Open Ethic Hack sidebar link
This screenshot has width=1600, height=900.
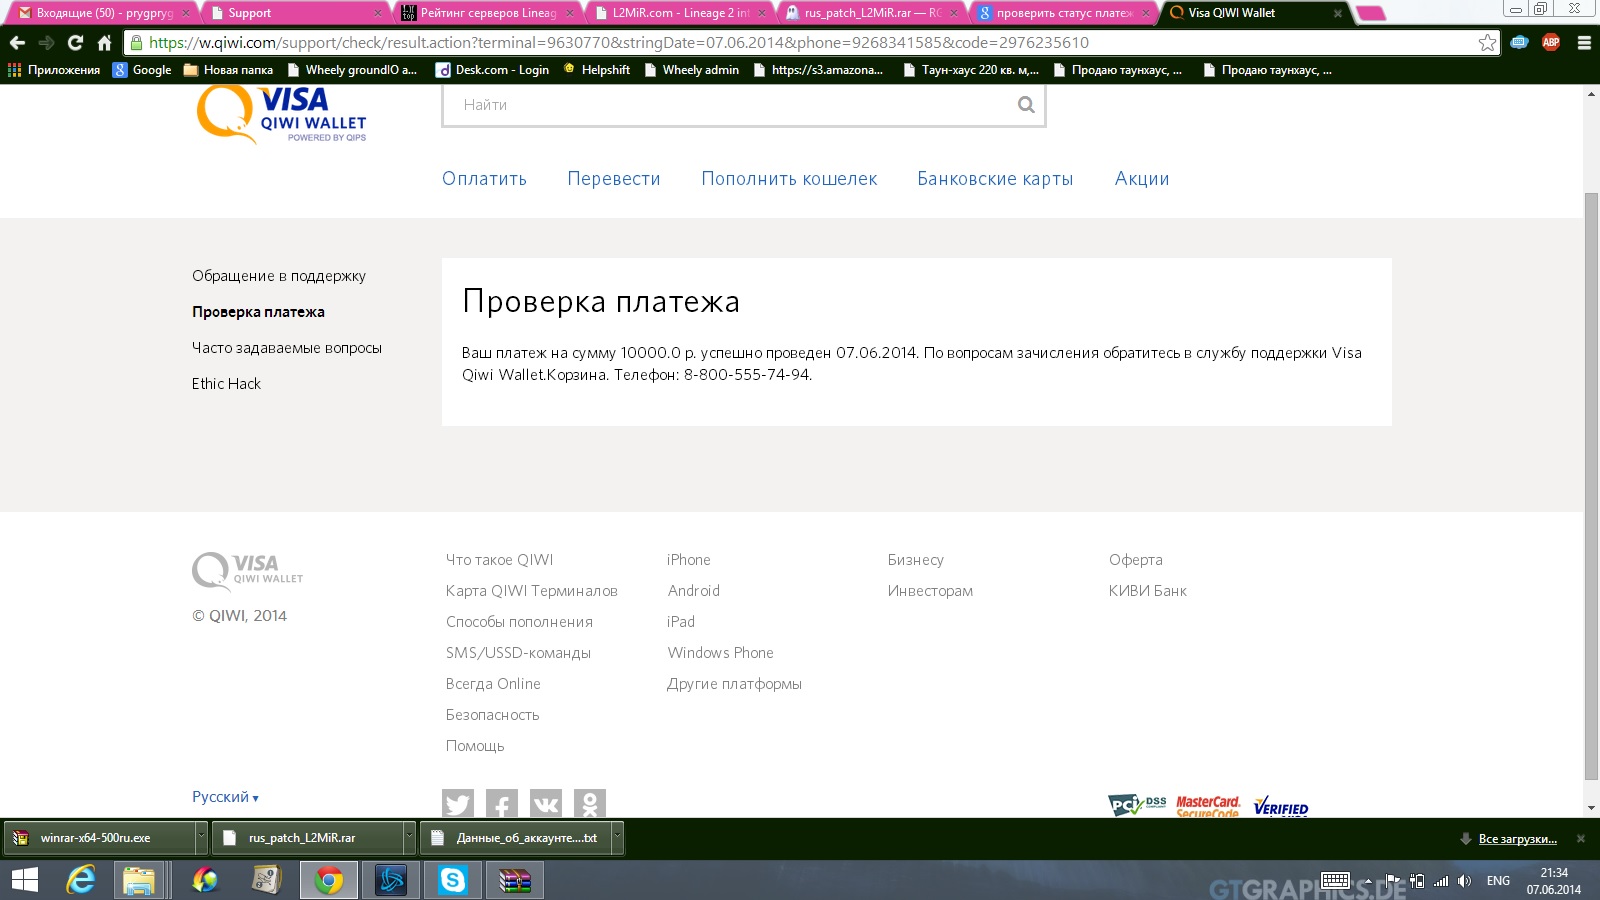(226, 384)
